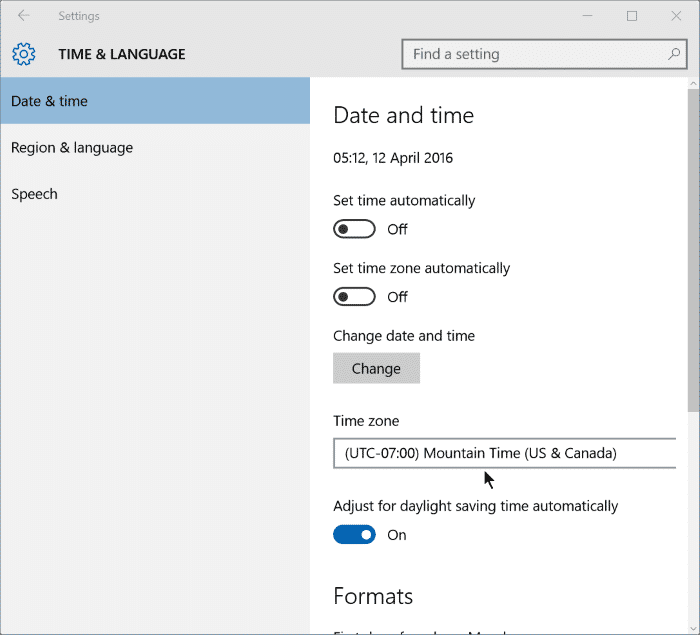Click the 'Date and time' heading
Screen dimensions: 700x635
(404, 115)
